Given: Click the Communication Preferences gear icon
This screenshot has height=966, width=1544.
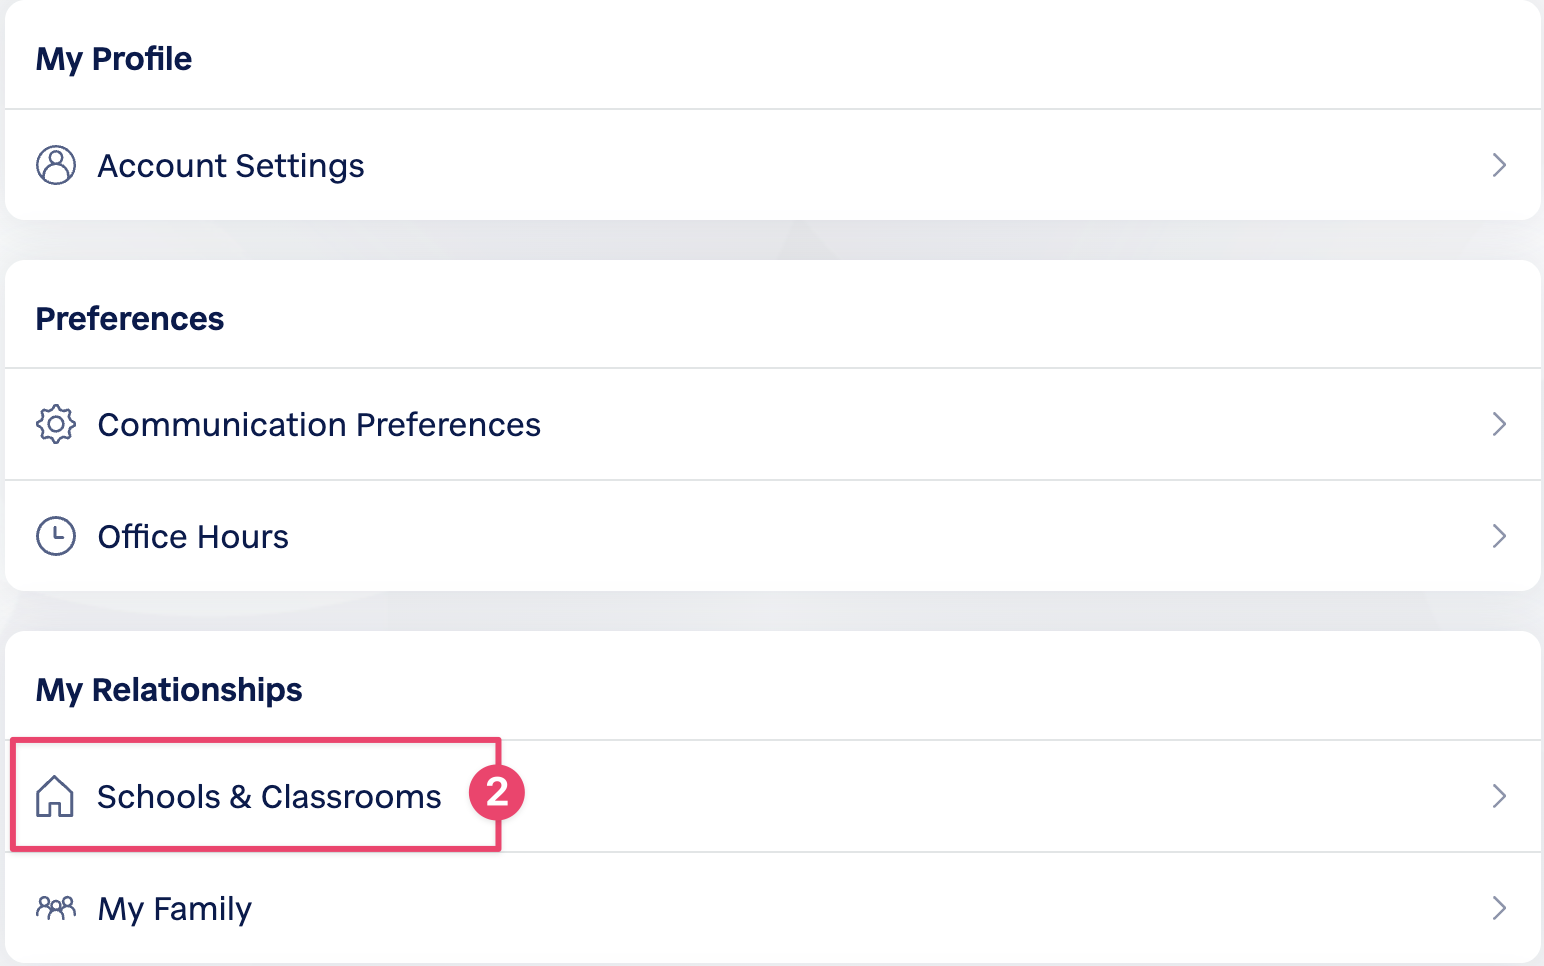Looking at the screenshot, I should click(56, 424).
